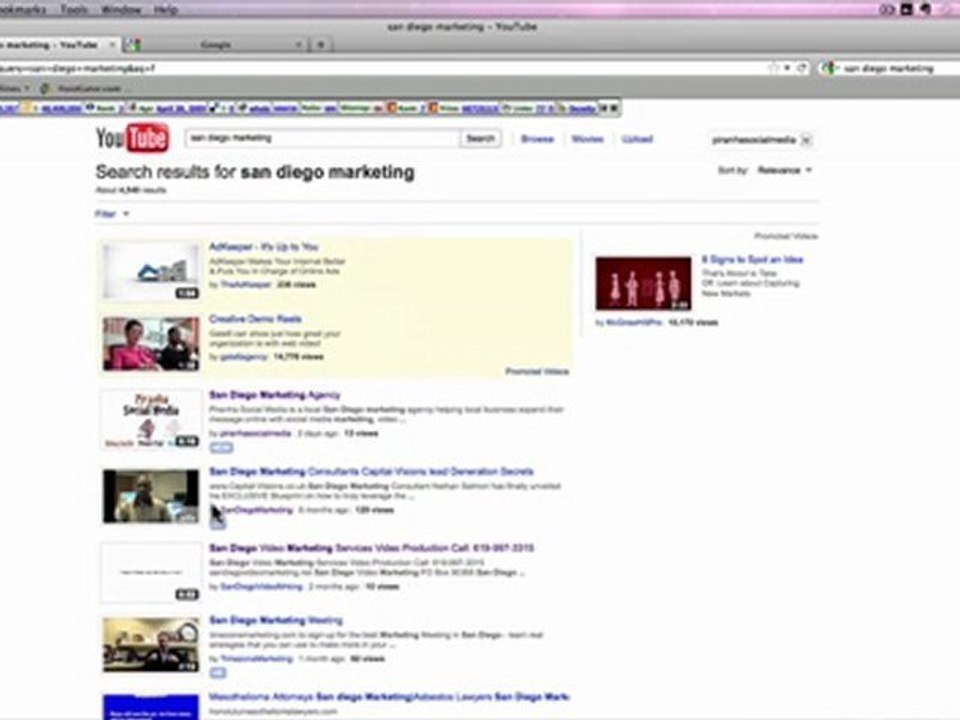Open the Bookmarks menu
This screenshot has height=720, width=960.
pos(23,9)
